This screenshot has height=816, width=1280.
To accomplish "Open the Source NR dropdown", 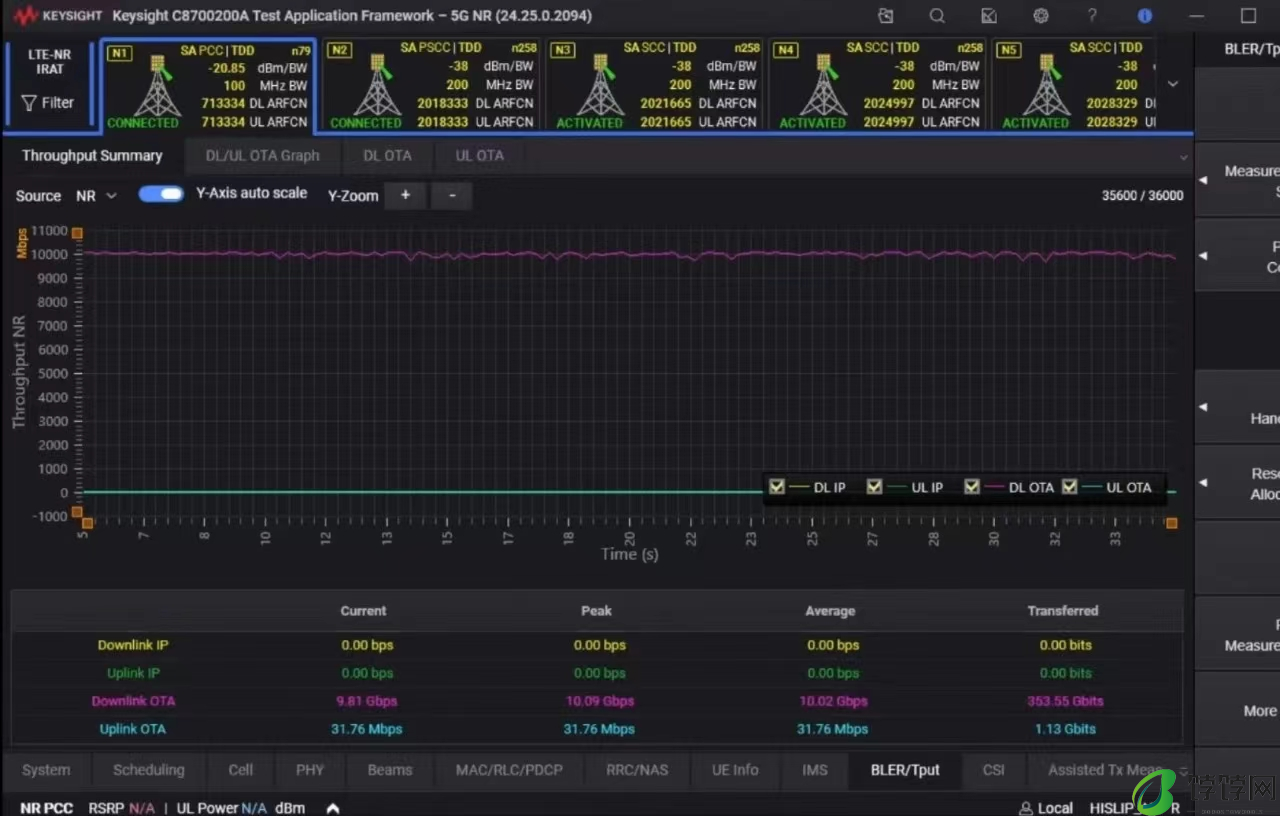I will 97,196.
